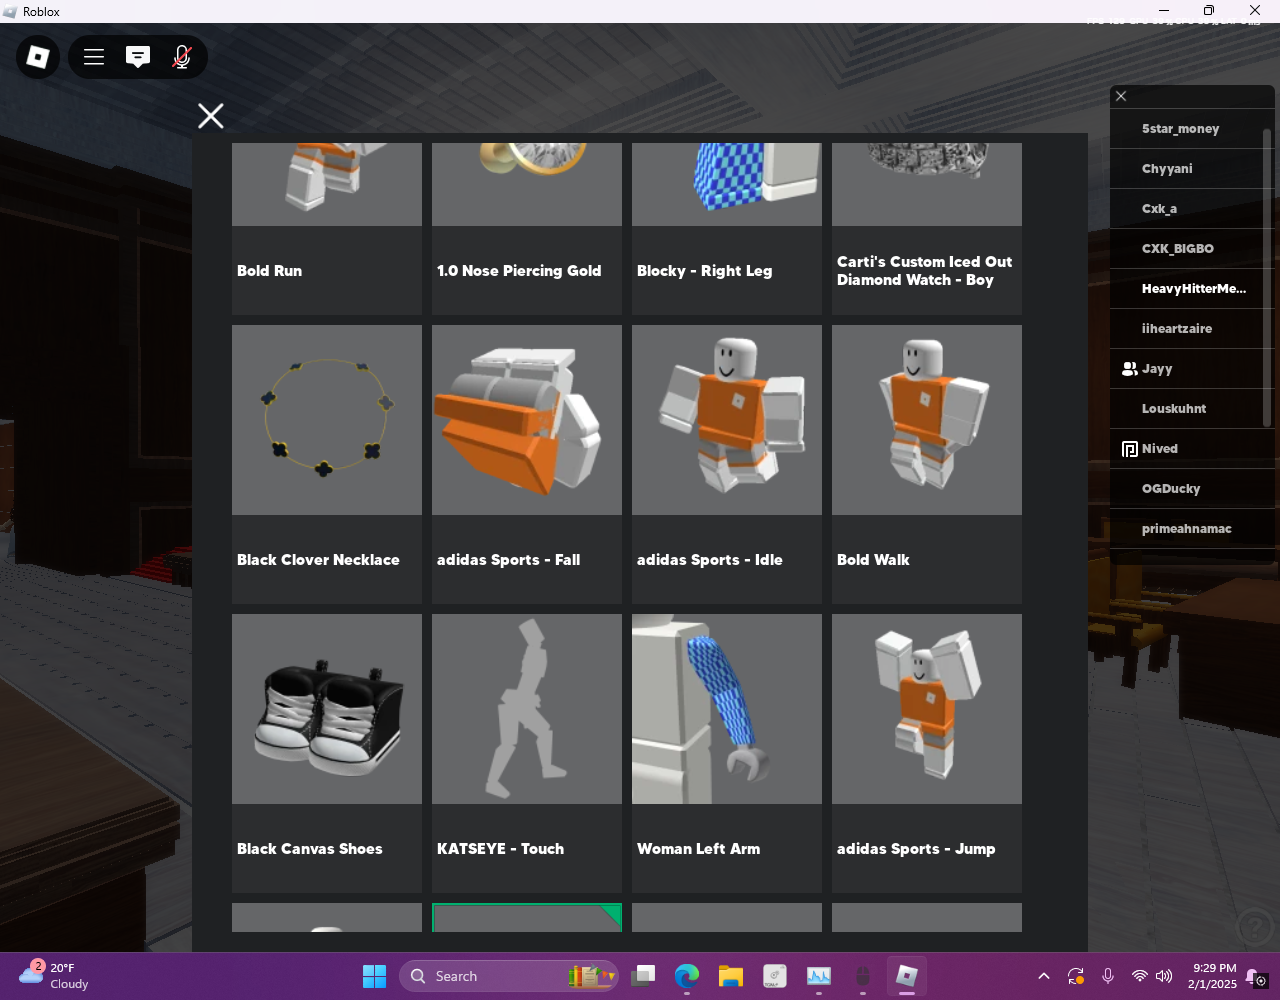
Task: Open the performance monitor graph app on taskbar
Action: point(819,976)
